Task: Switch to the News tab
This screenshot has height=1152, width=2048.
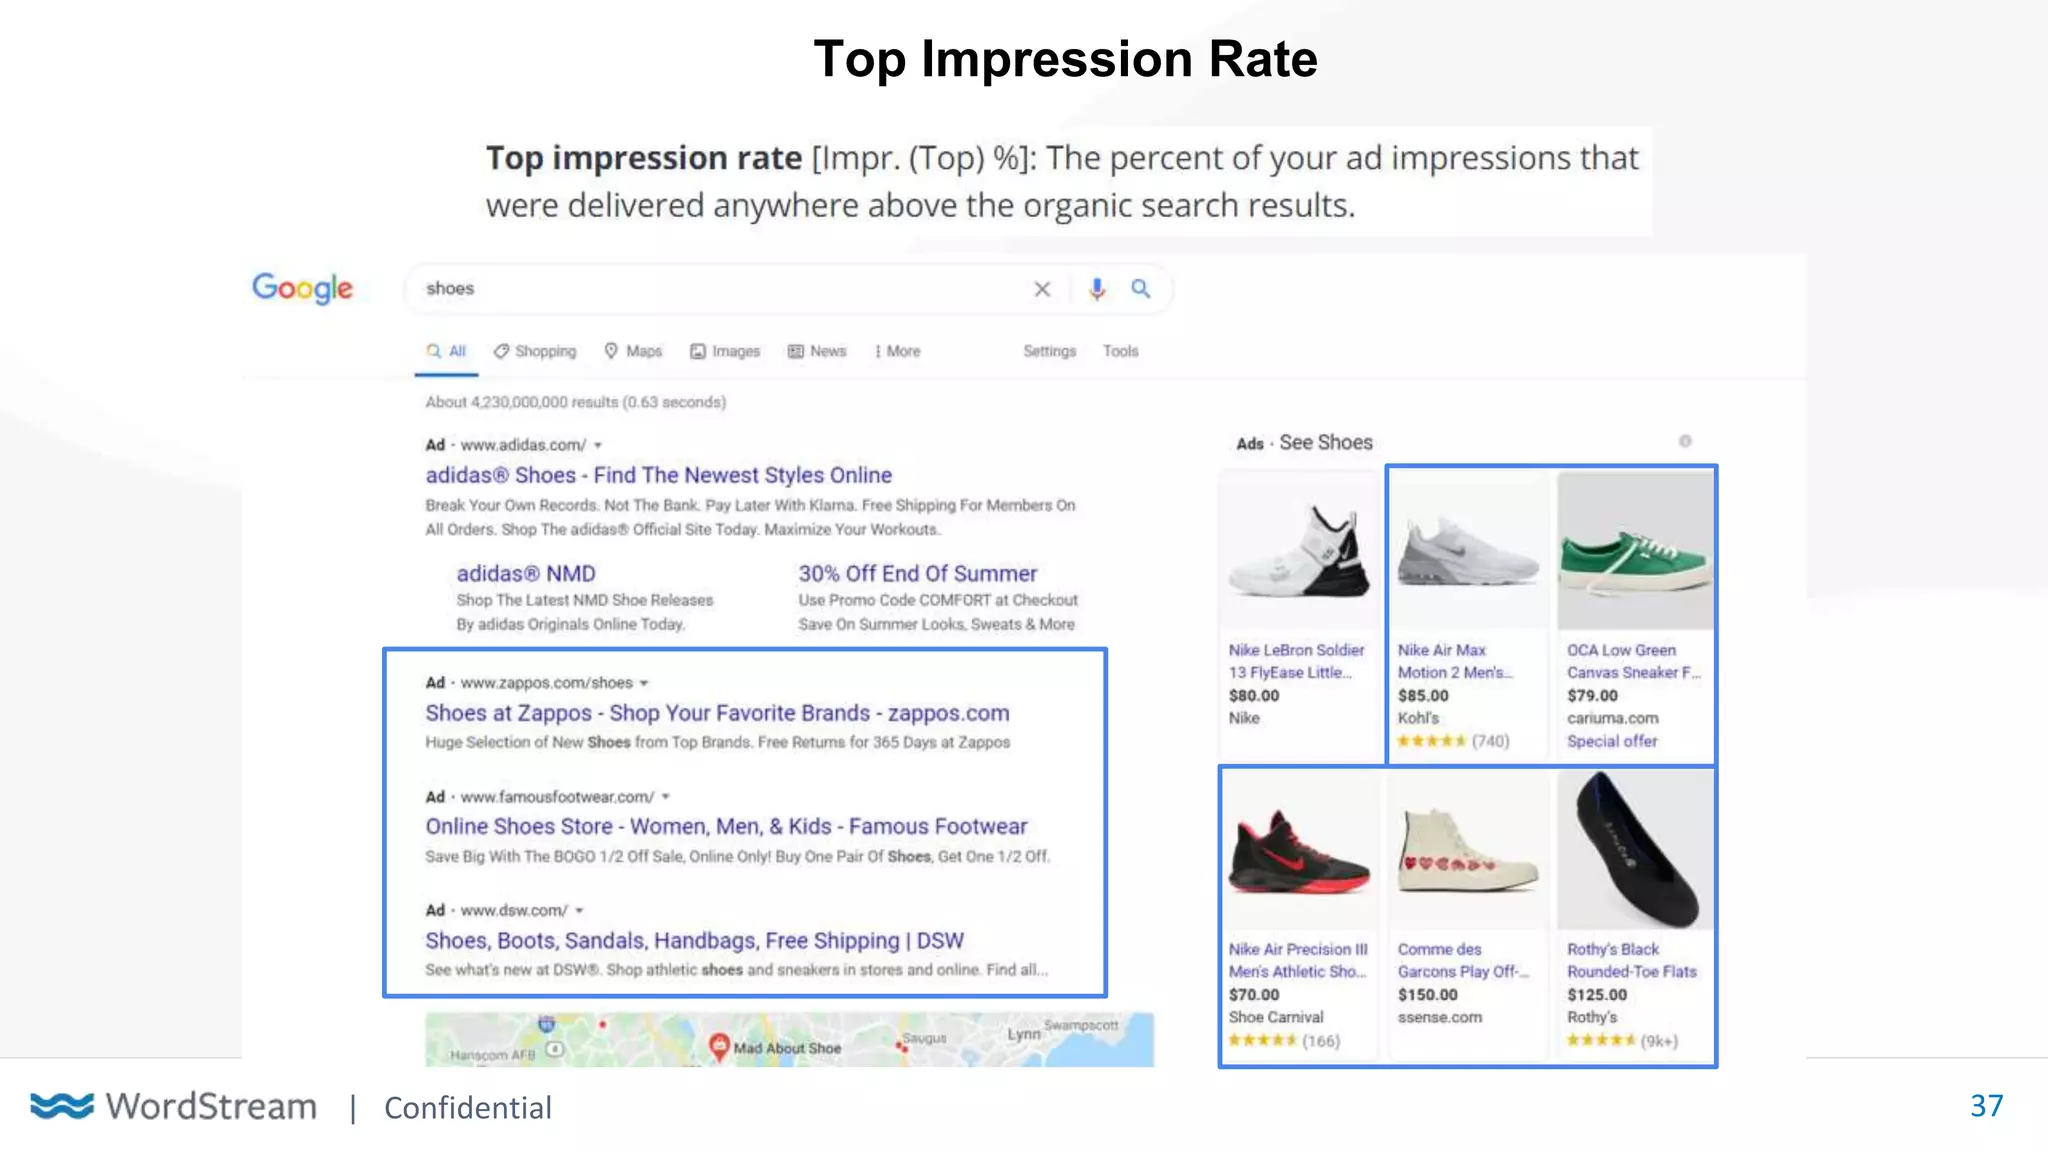Action: [817, 351]
